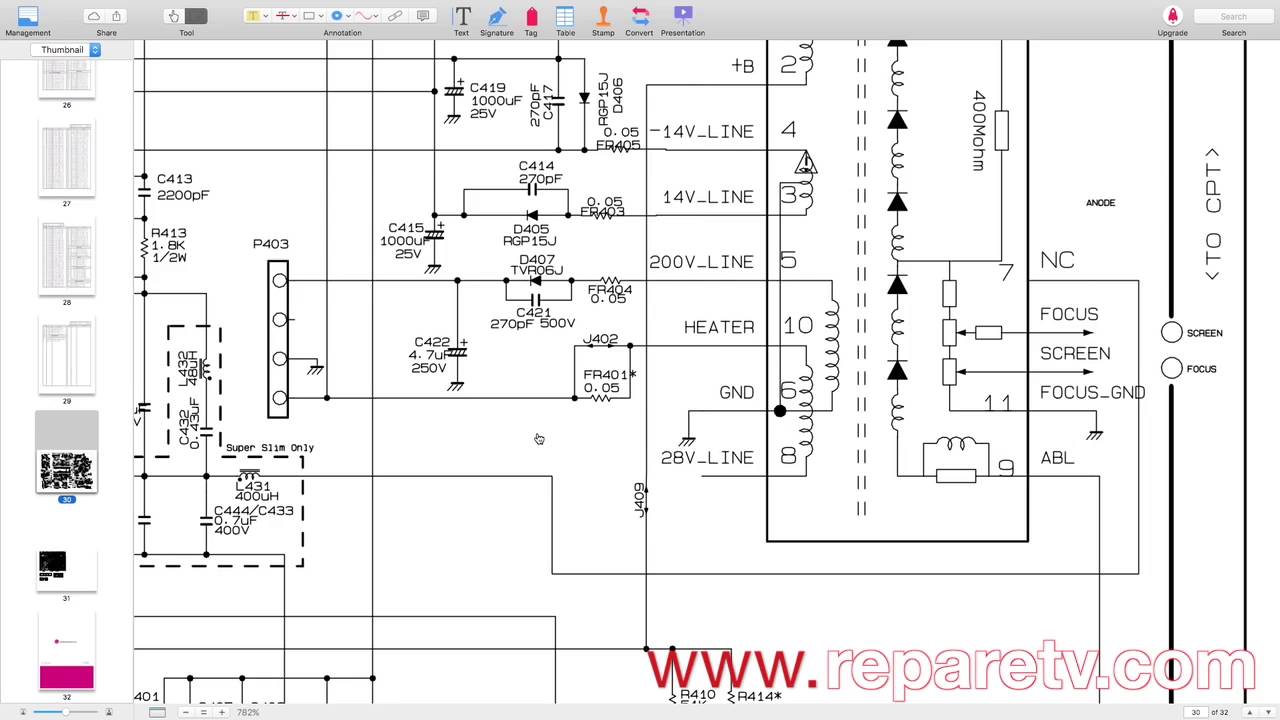This screenshot has height=720, width=1280.
Task: Expand the rectangle shape dropdown arrow
Action: [x=320, y=16]
